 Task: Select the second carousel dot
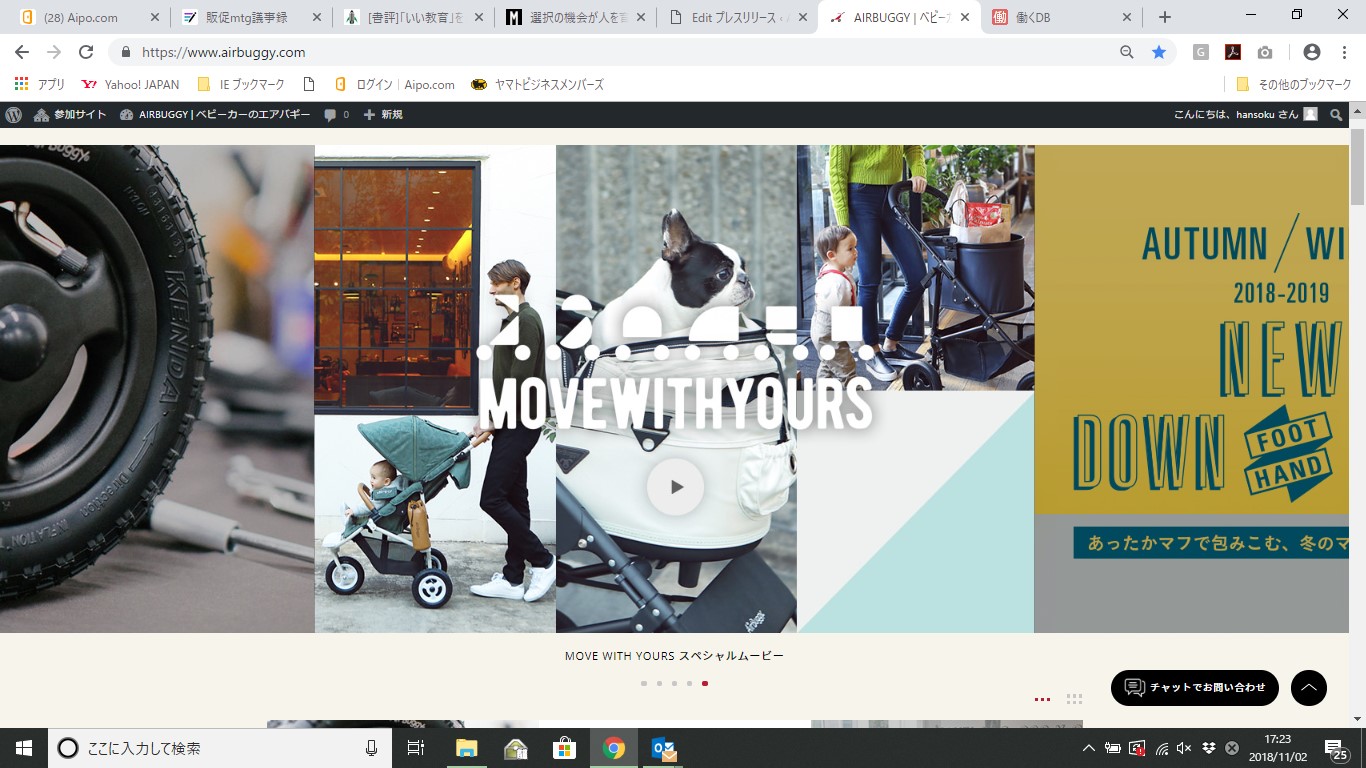[x=659, y=684]
